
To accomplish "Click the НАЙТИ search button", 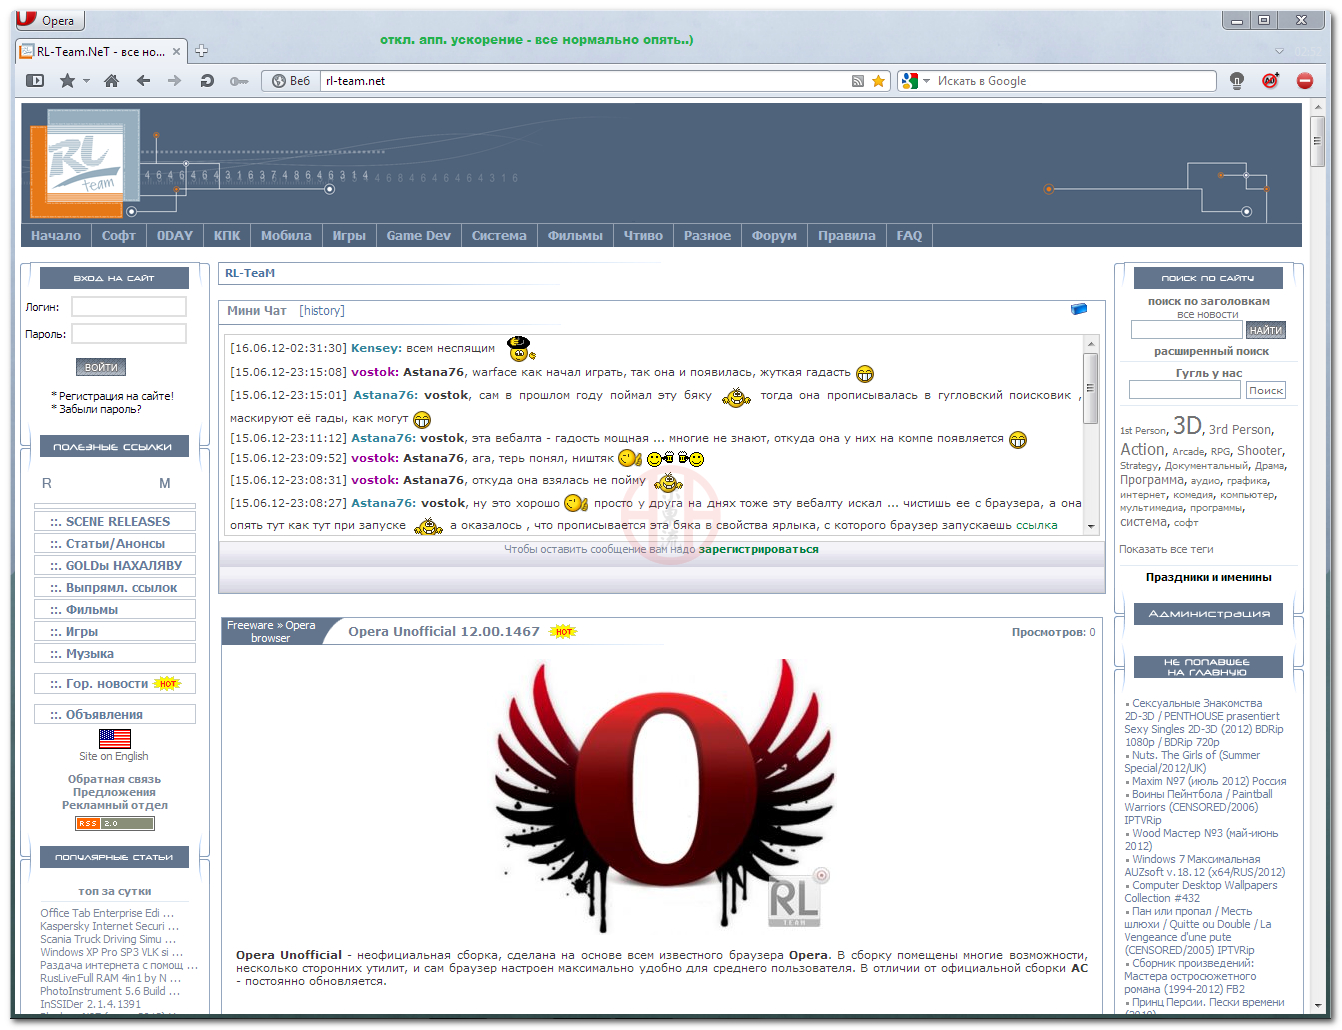I will (x=1265, y=330).
